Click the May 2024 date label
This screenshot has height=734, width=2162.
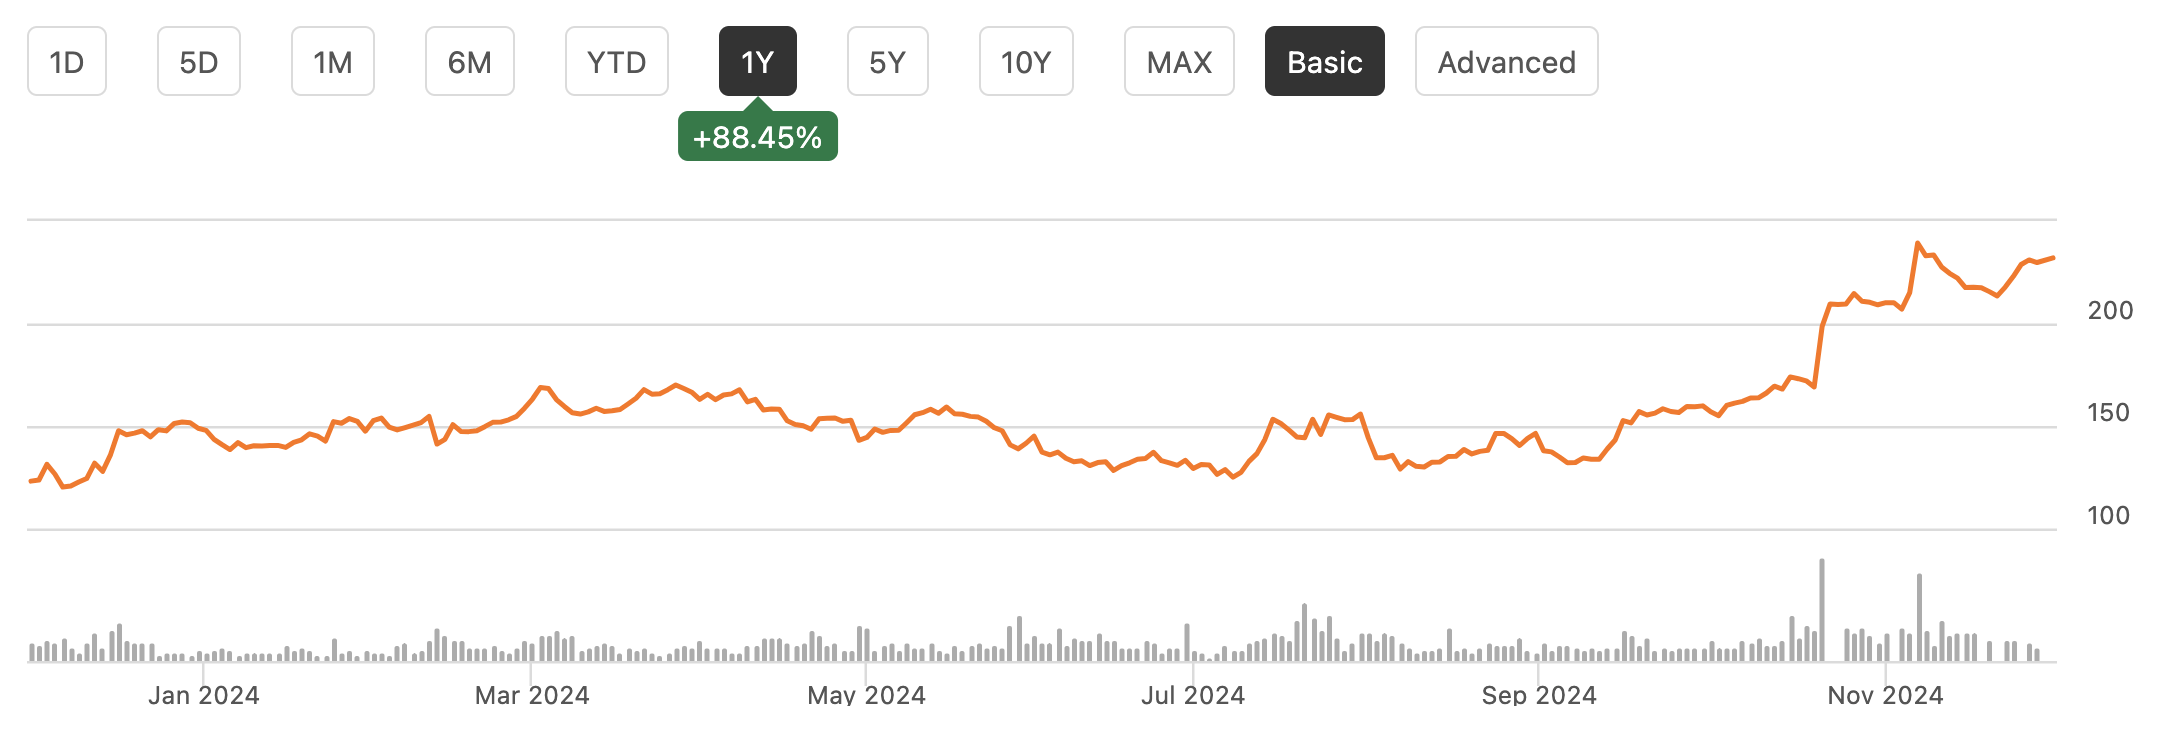click(867, 695)
